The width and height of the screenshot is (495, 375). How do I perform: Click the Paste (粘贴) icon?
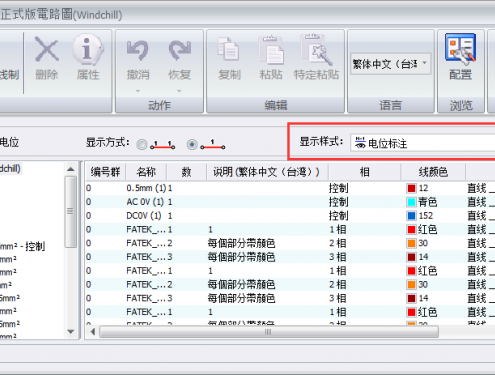coord(270,50)
